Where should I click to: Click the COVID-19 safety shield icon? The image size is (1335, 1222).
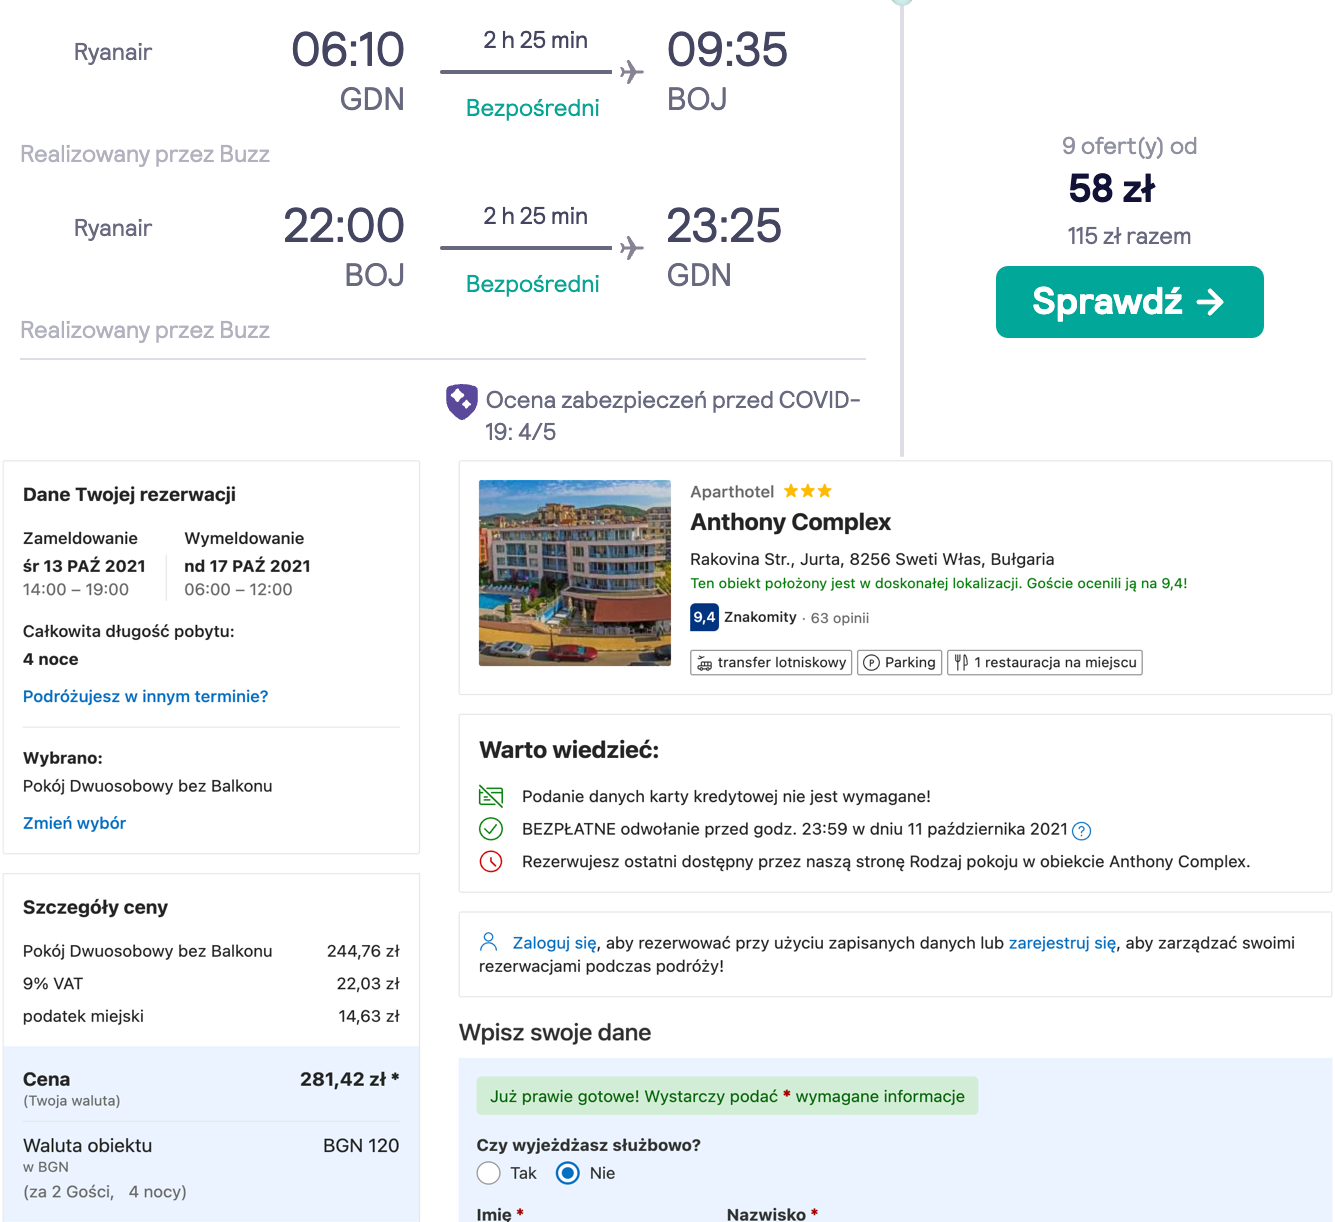(x=461, y=401)
